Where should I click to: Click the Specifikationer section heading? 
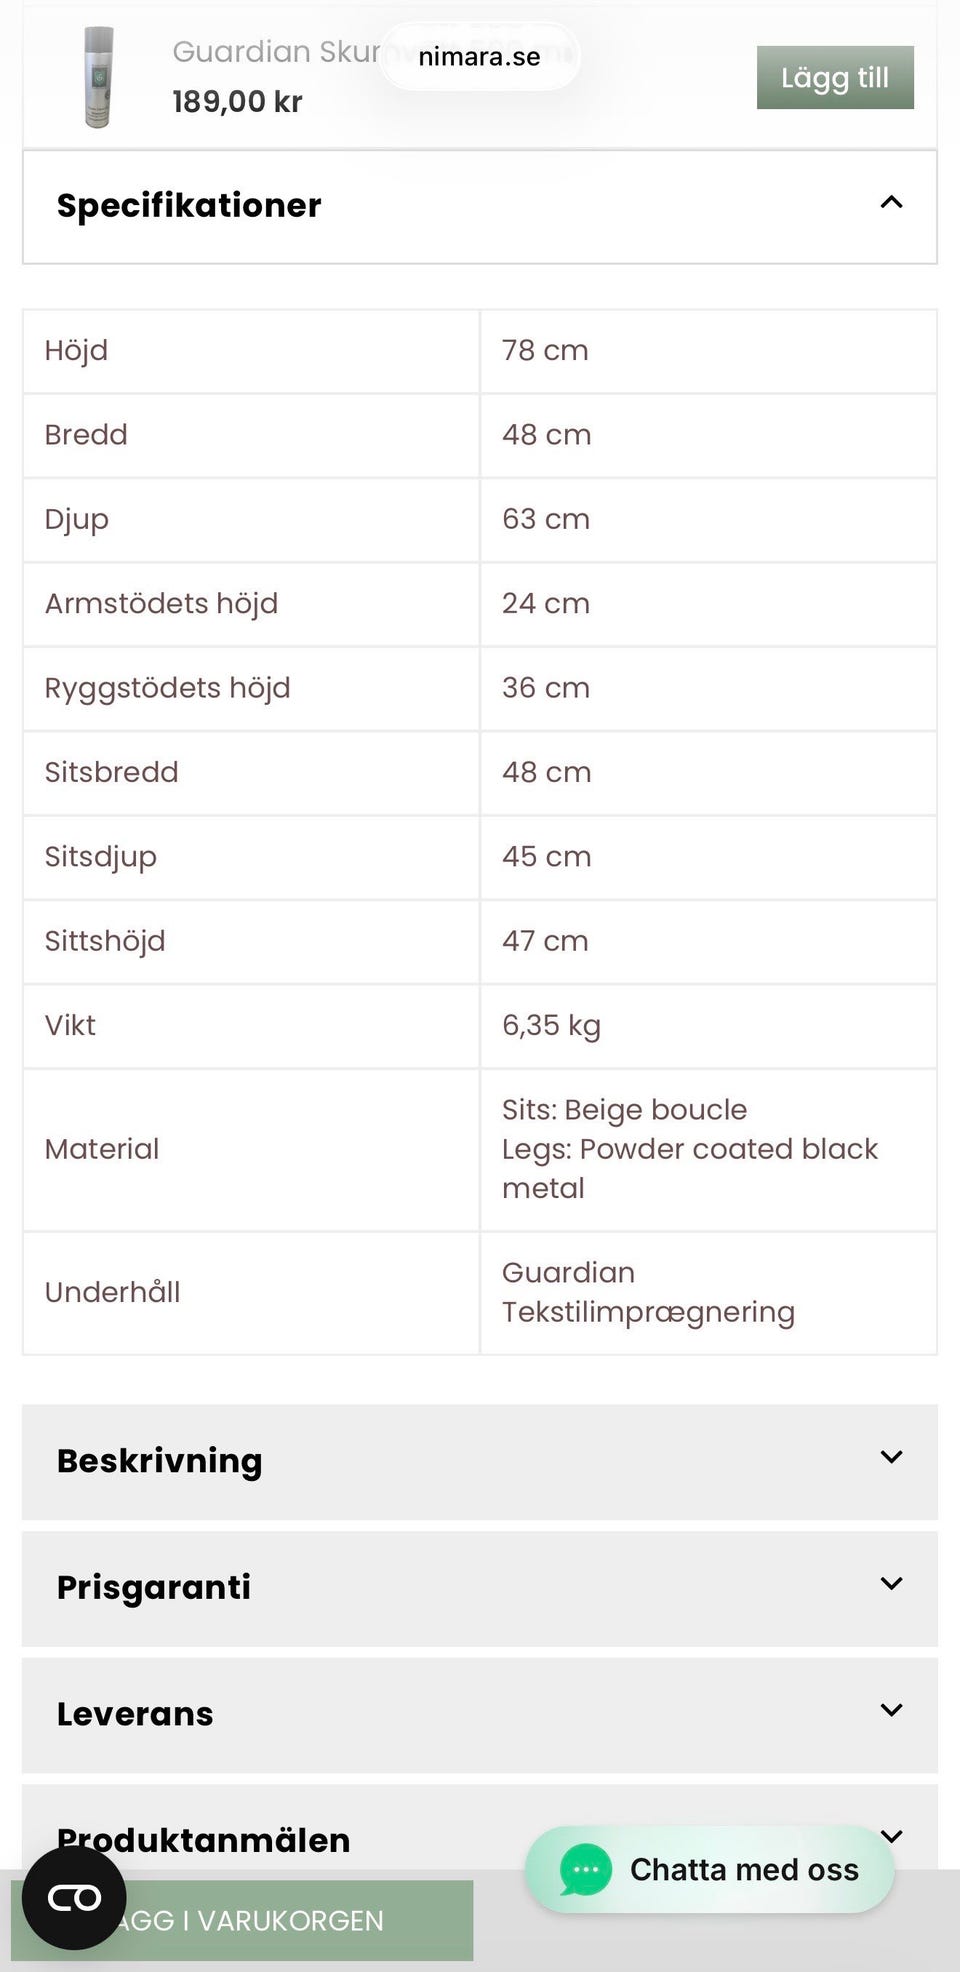tap(189, 205)
